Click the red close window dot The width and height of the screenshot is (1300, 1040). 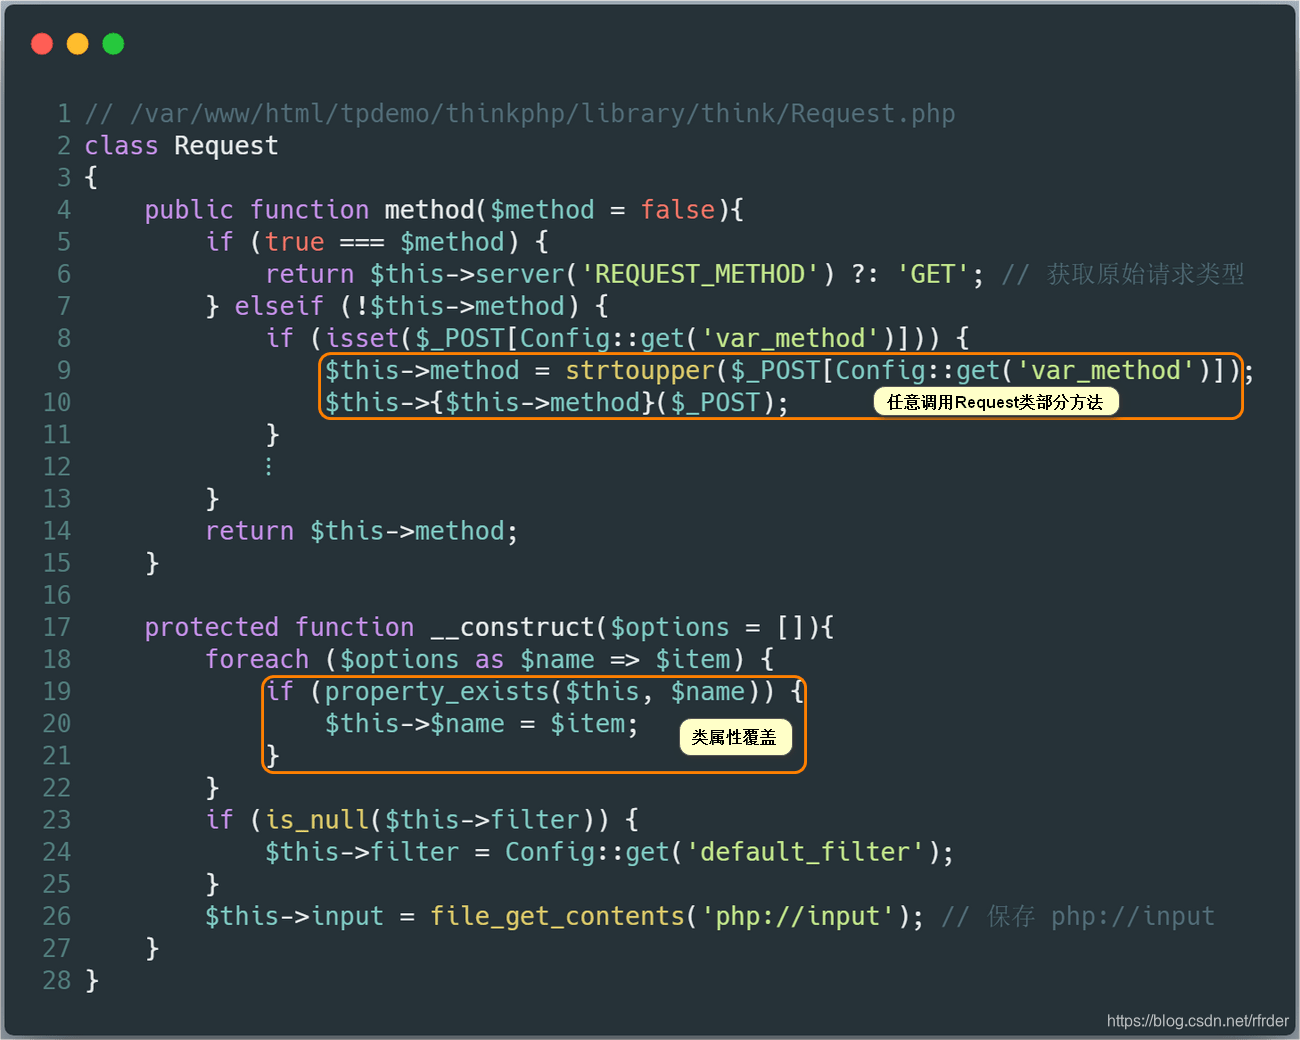(42, 44)
